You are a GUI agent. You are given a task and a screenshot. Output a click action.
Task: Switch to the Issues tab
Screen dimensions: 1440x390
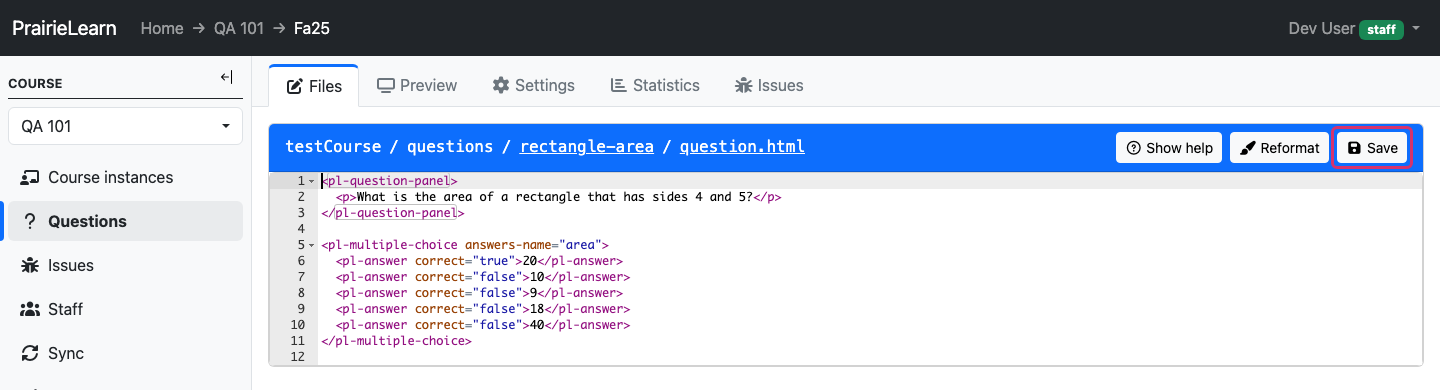point(769,85)
